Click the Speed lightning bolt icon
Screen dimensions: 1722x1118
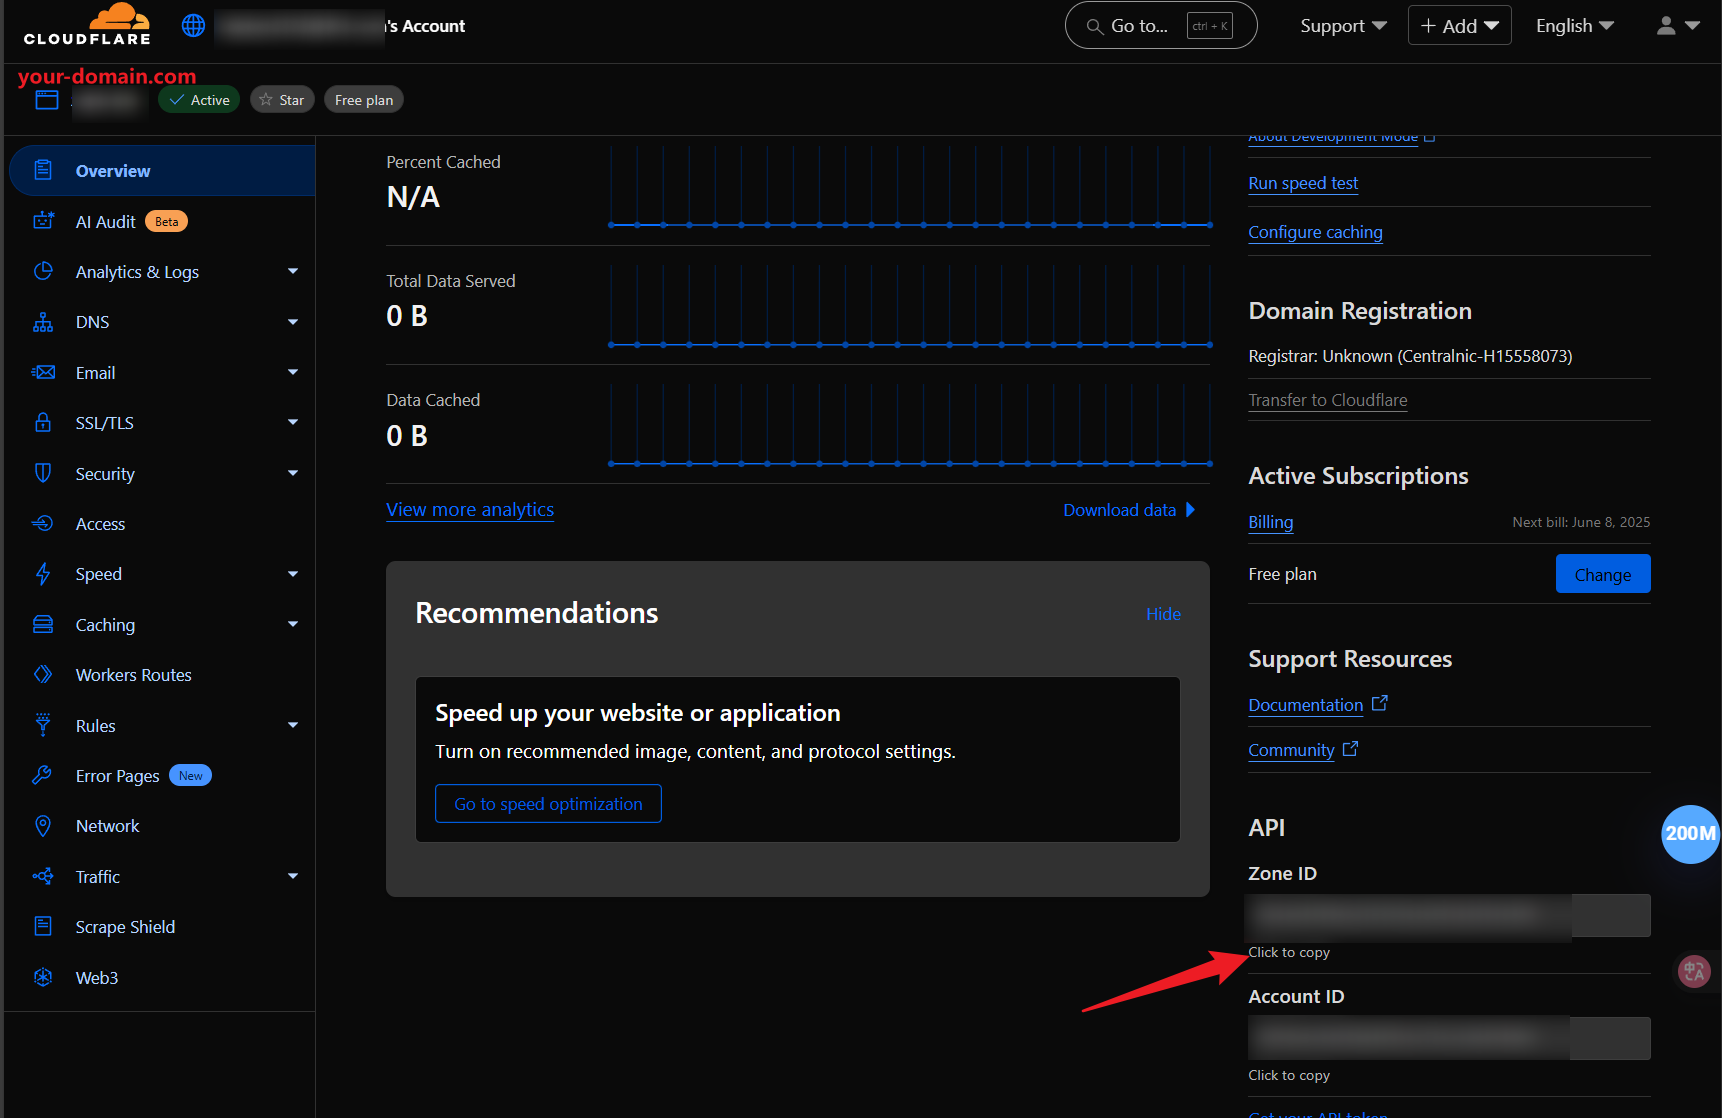43,574
